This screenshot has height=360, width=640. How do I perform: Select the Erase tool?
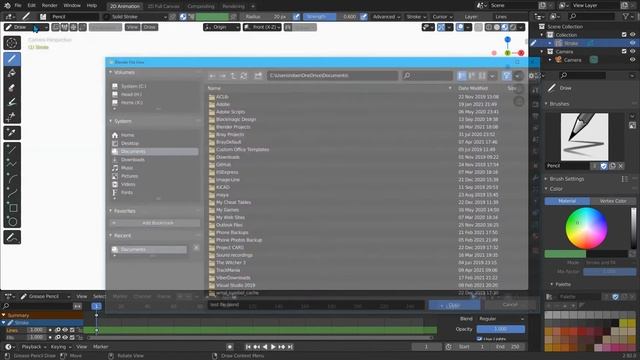12,87
